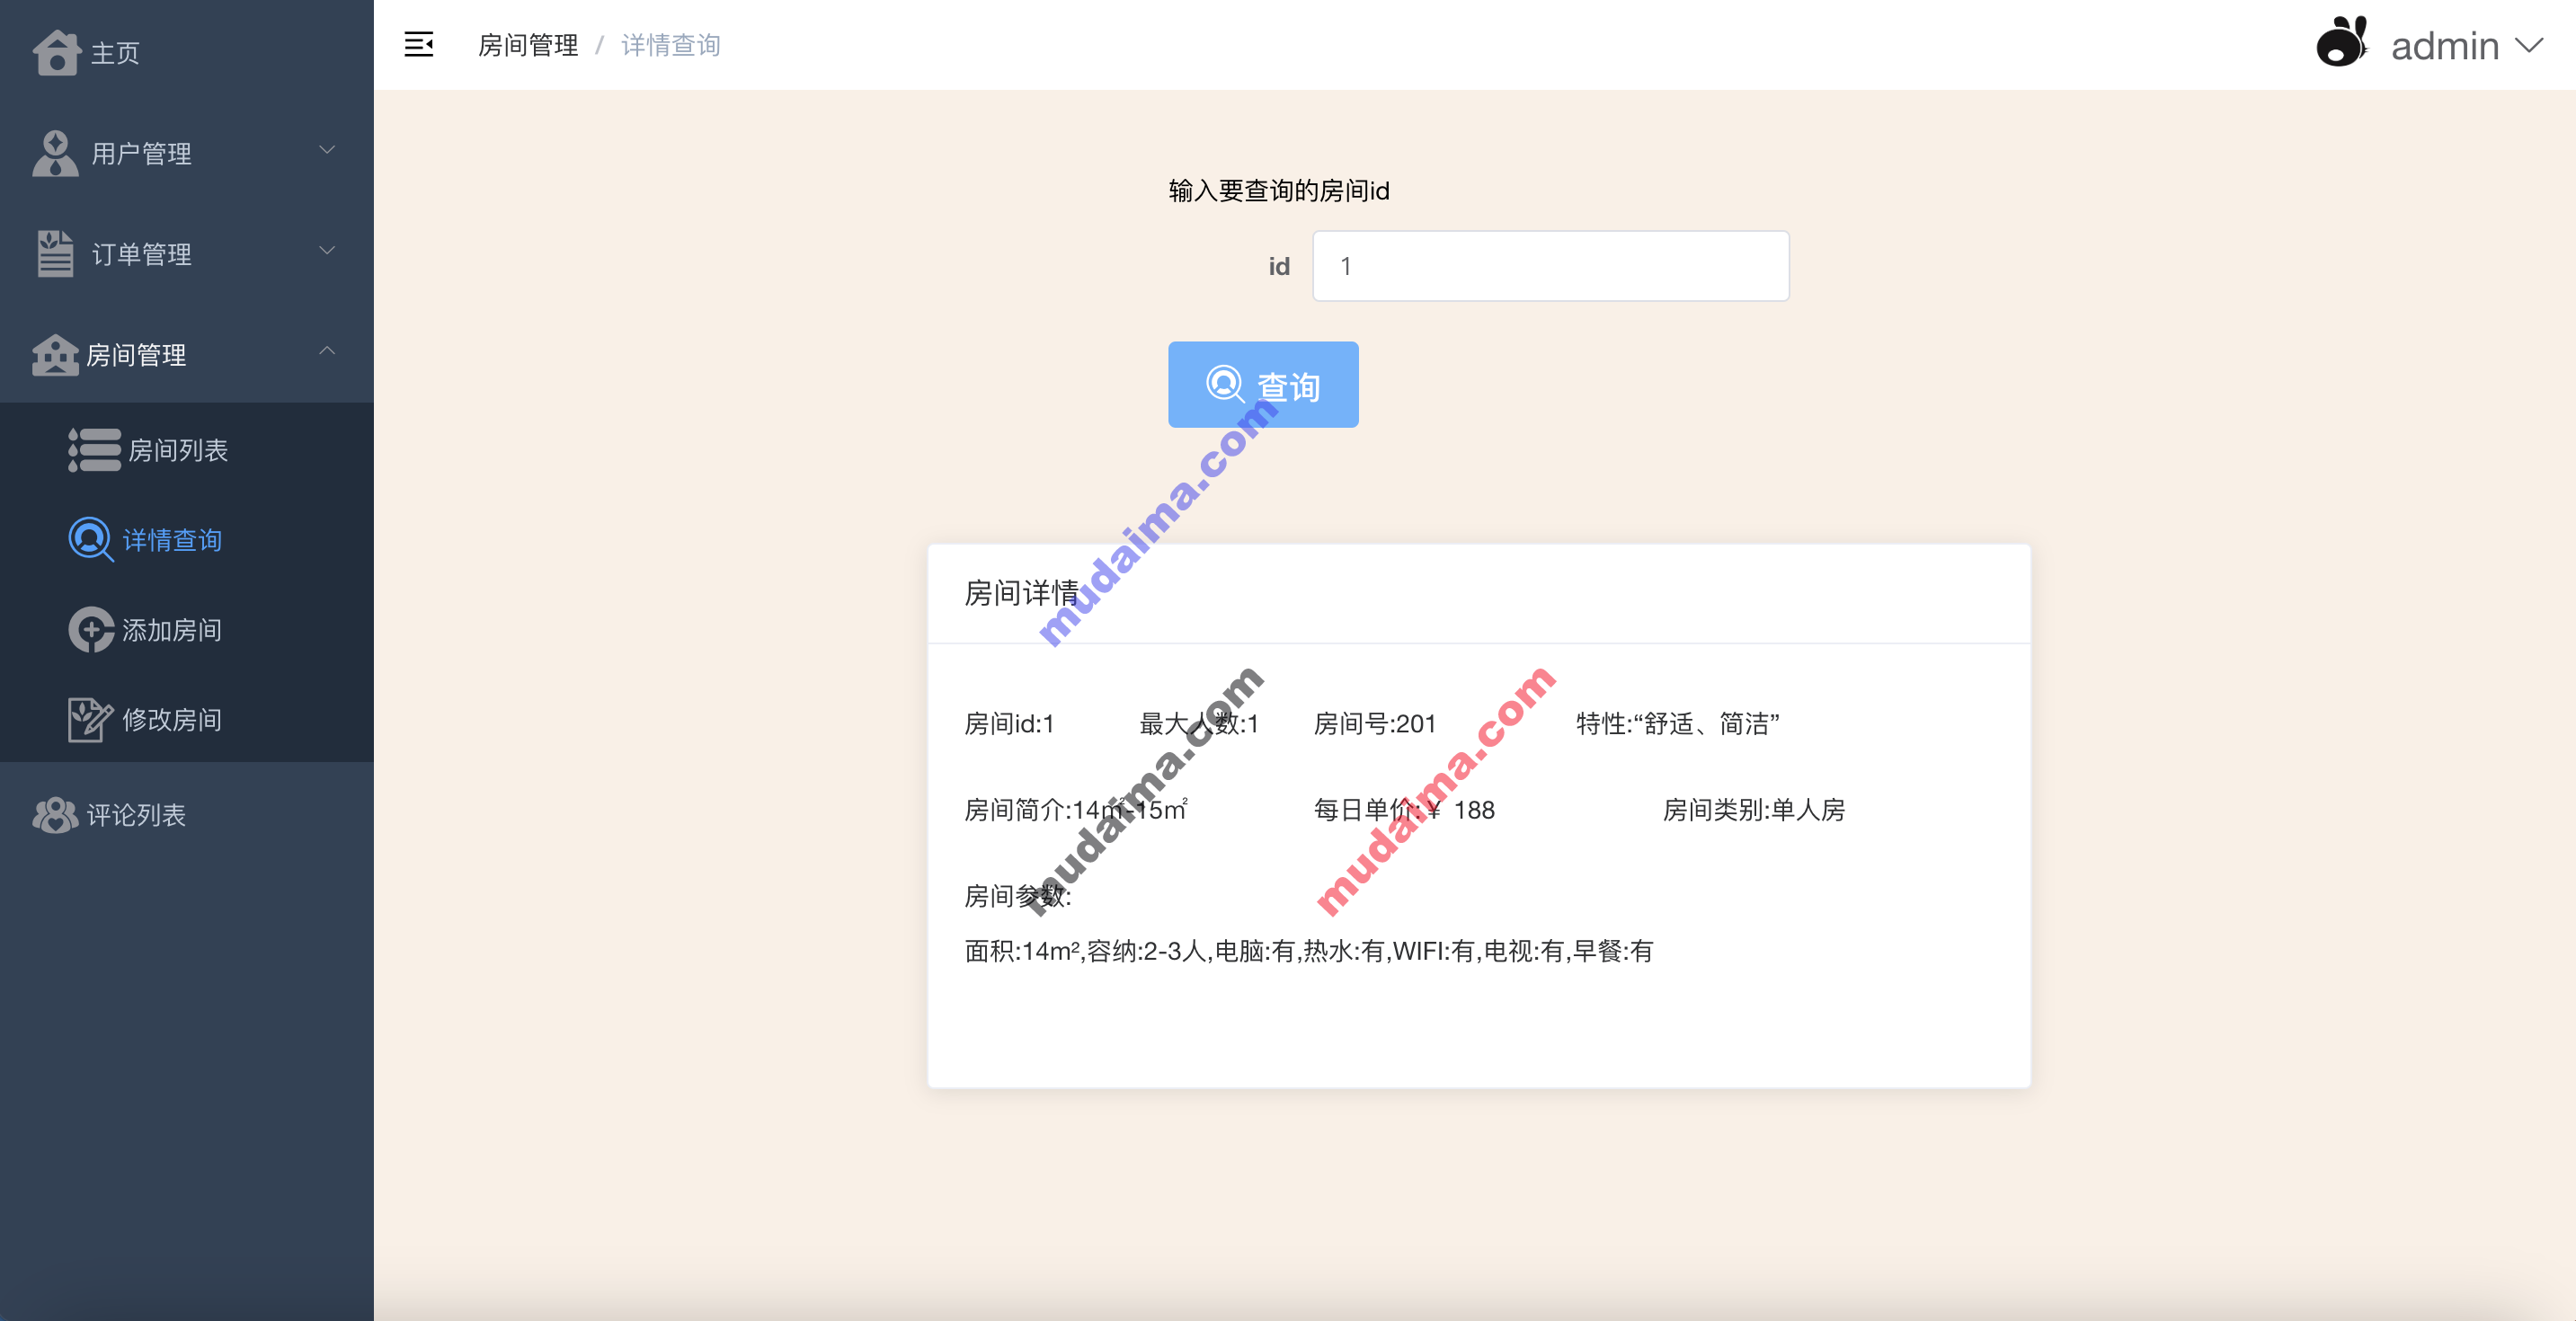Focus the room id input field
The height and width of the screenshot is (1321, 2576).
point(1551,266)
